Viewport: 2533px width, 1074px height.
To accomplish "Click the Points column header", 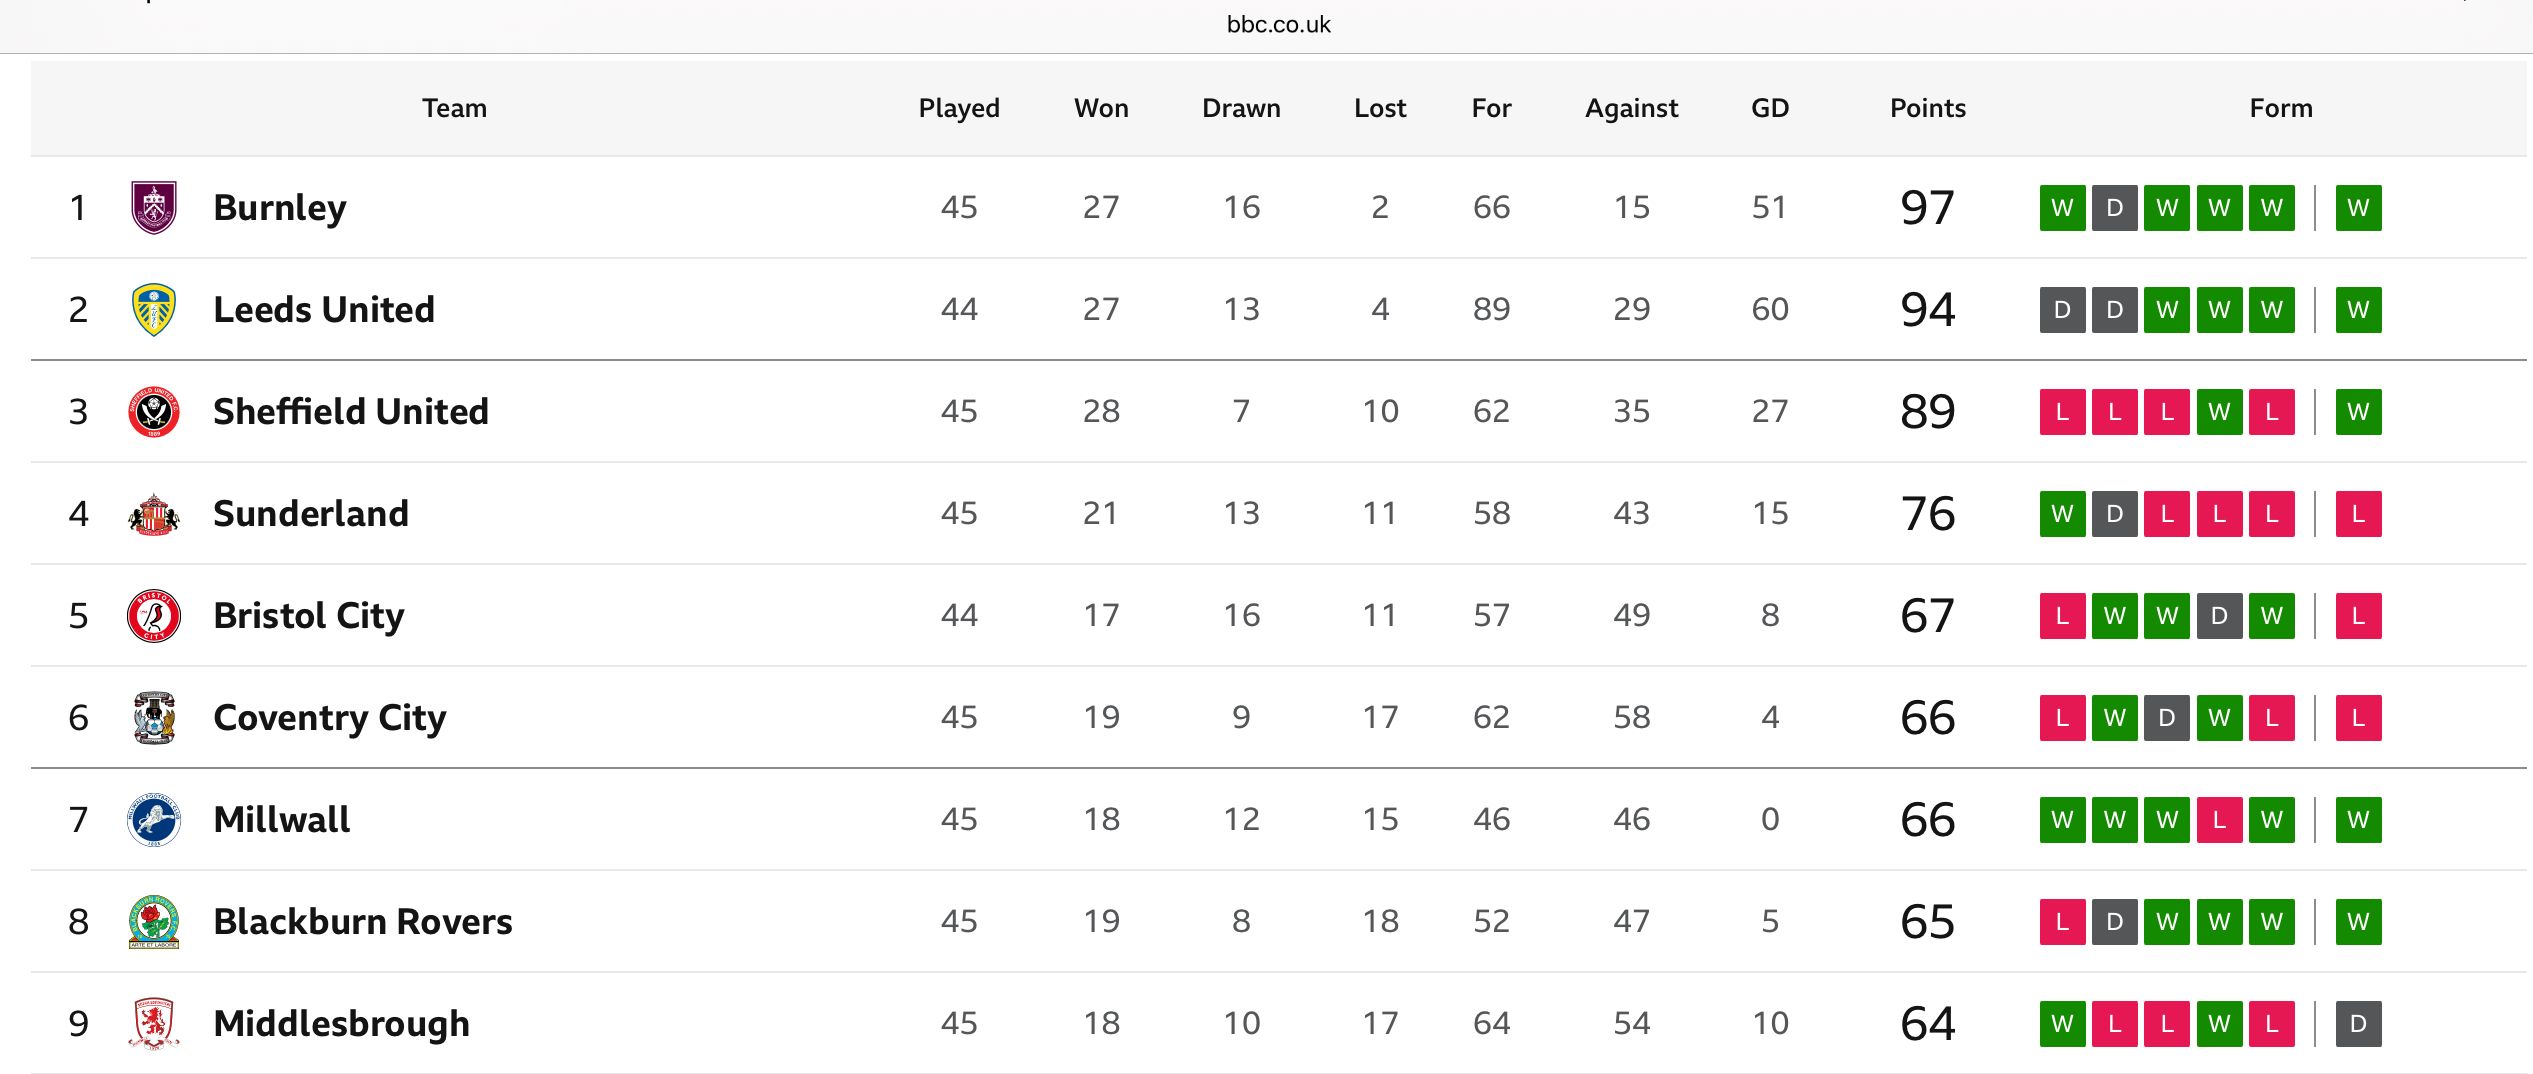I will point(1928,108).
